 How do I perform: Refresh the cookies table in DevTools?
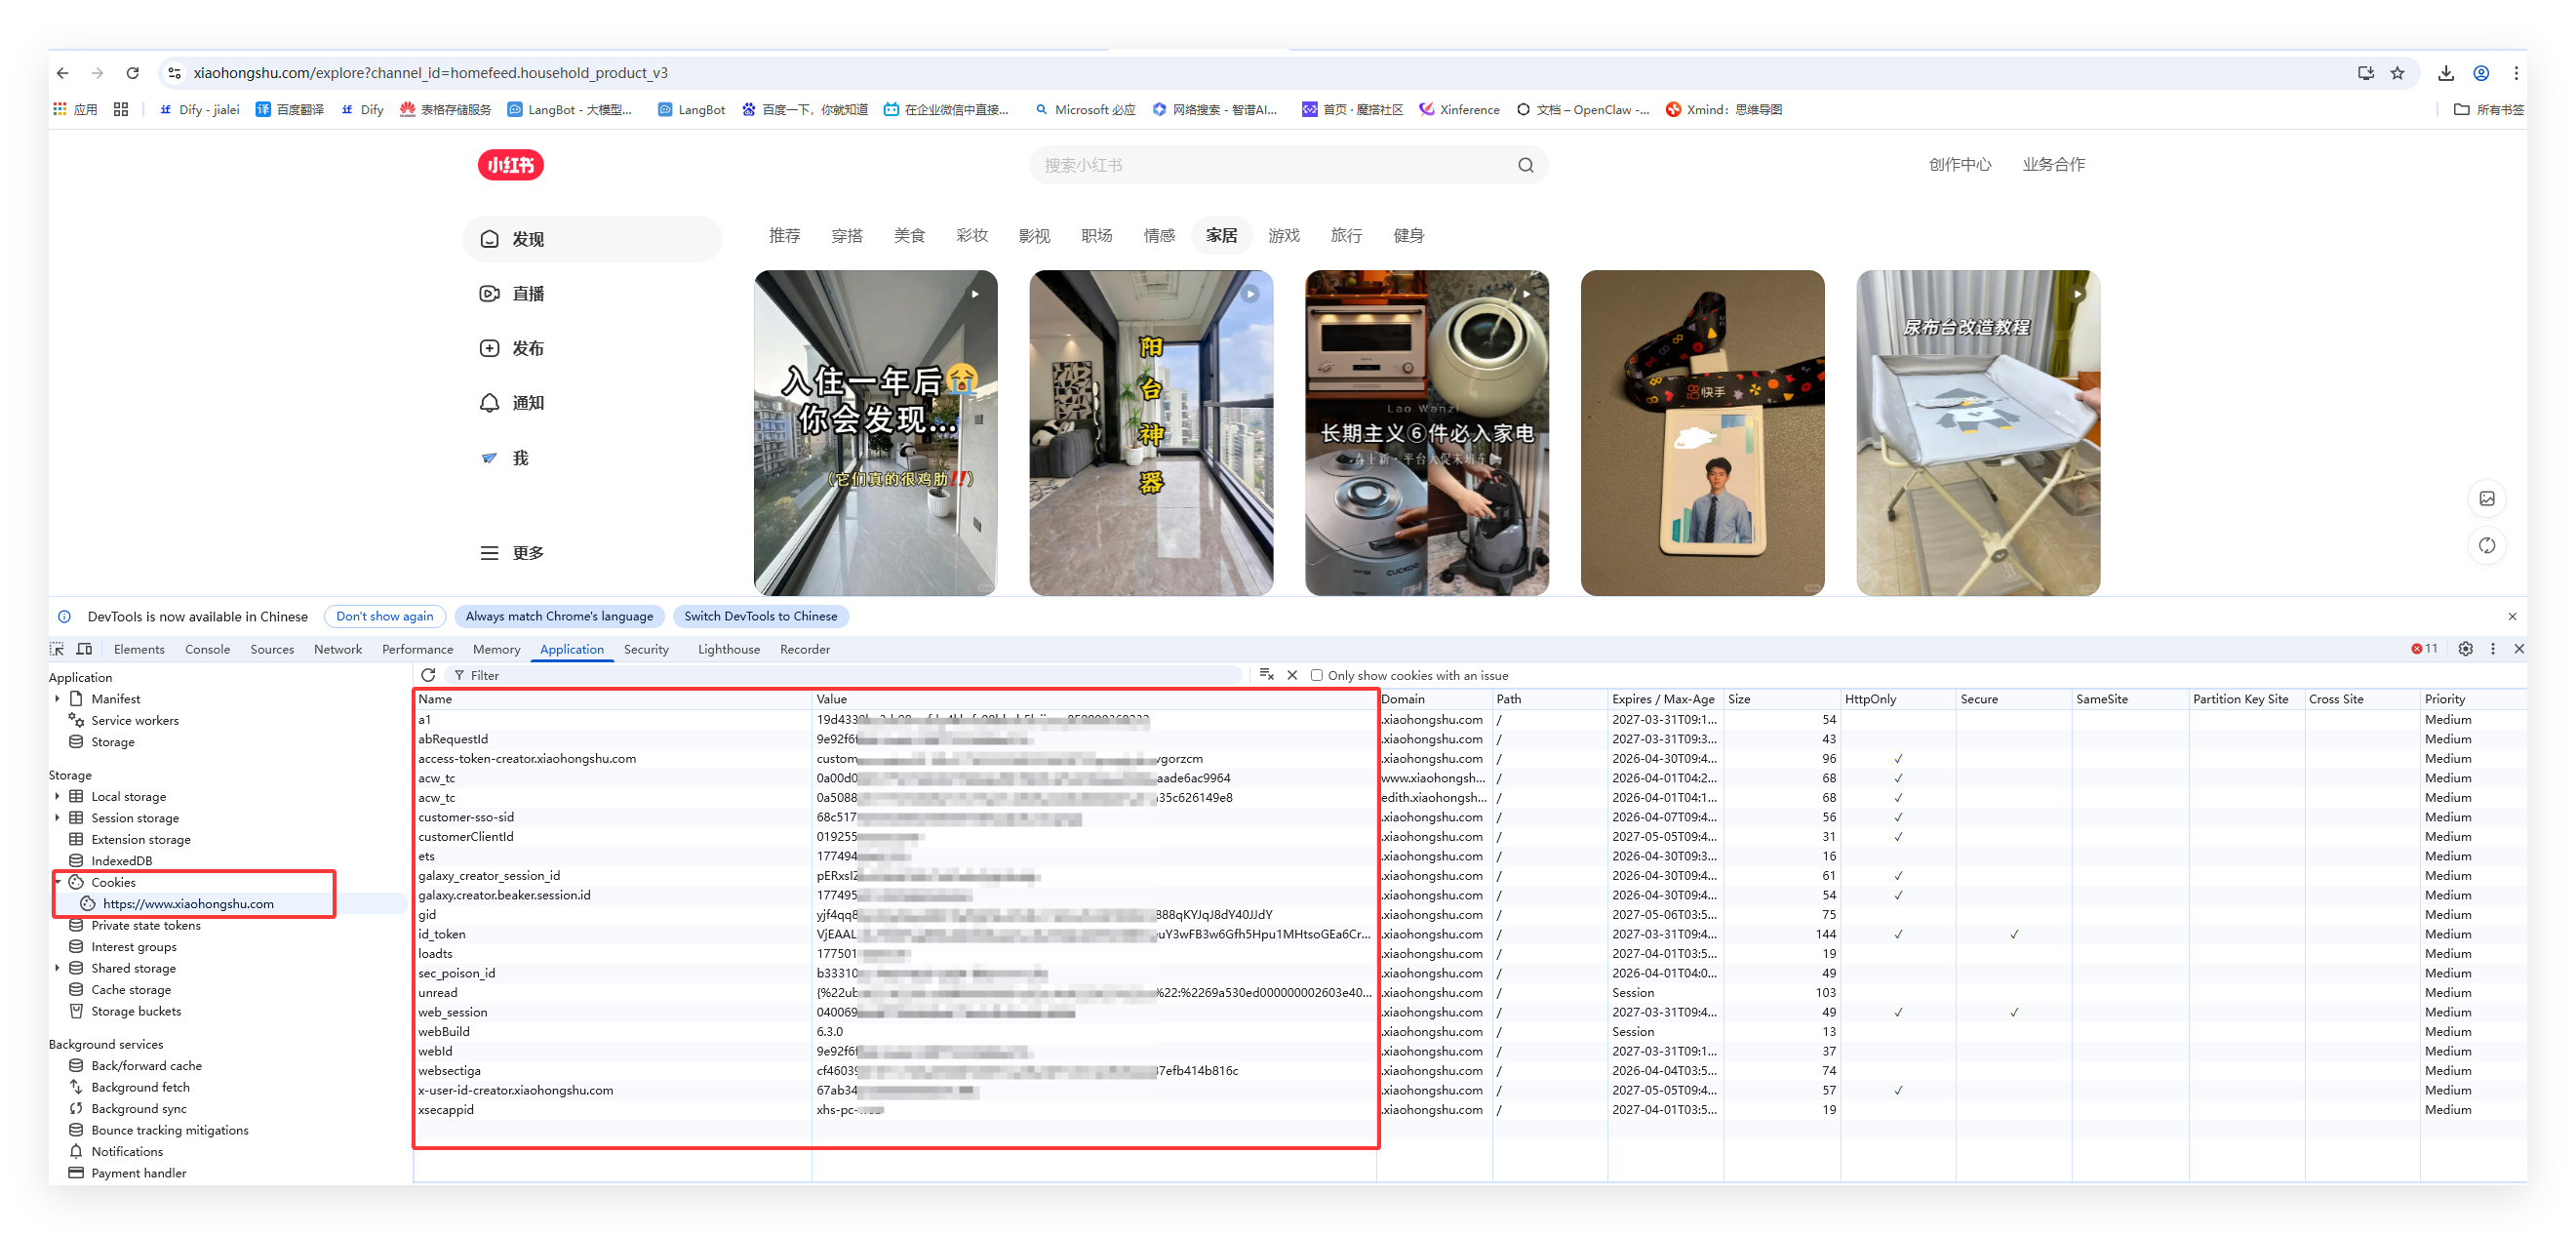428,675
